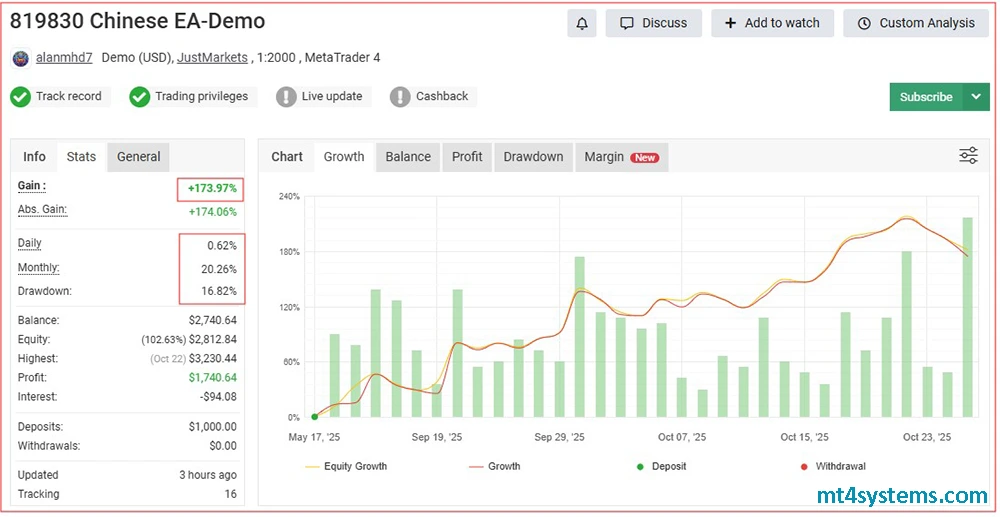This screenshot has height=517, width=1000.
Task: Click the Live update warning icon
Action: coord(287,97)
